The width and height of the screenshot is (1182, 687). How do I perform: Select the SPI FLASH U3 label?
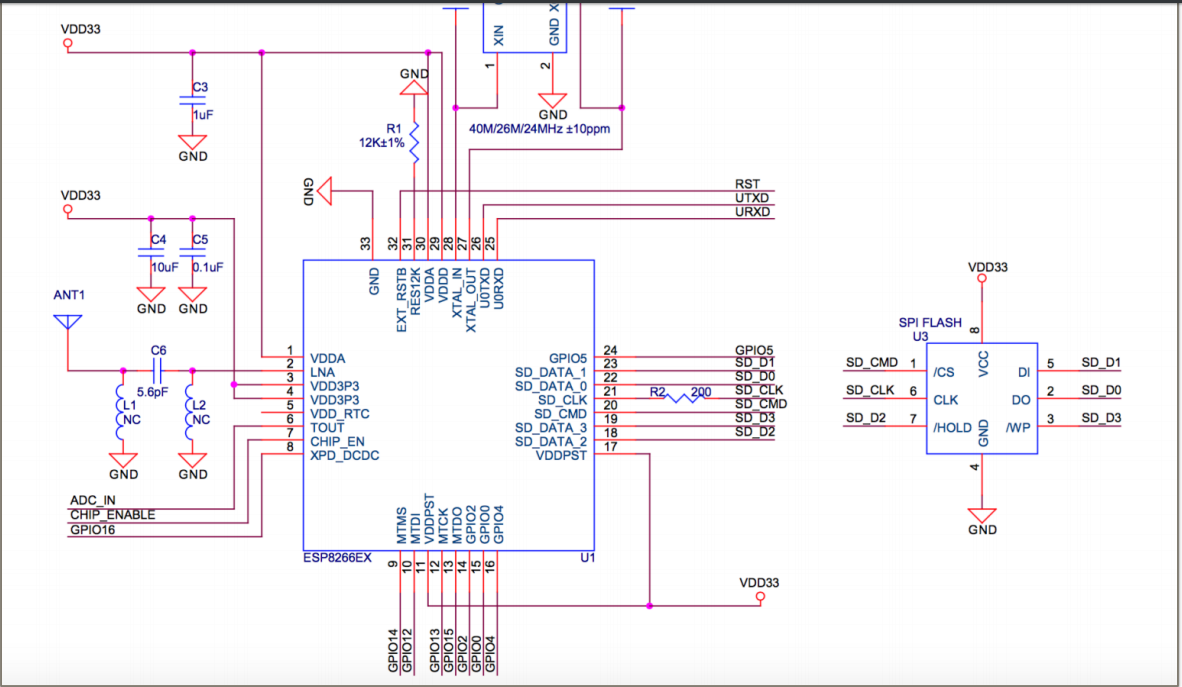928,323
